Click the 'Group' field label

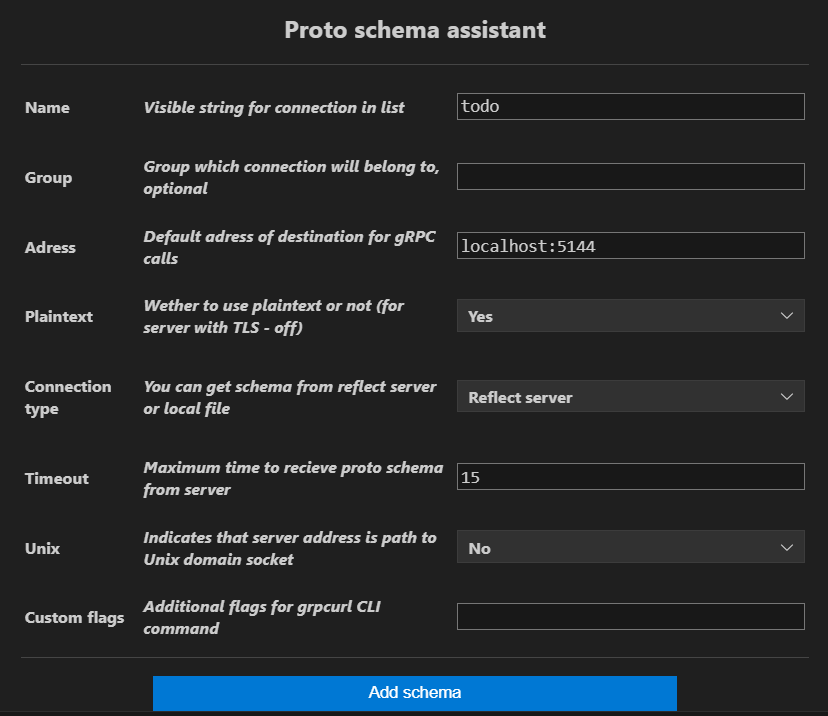tap(48, 178)
